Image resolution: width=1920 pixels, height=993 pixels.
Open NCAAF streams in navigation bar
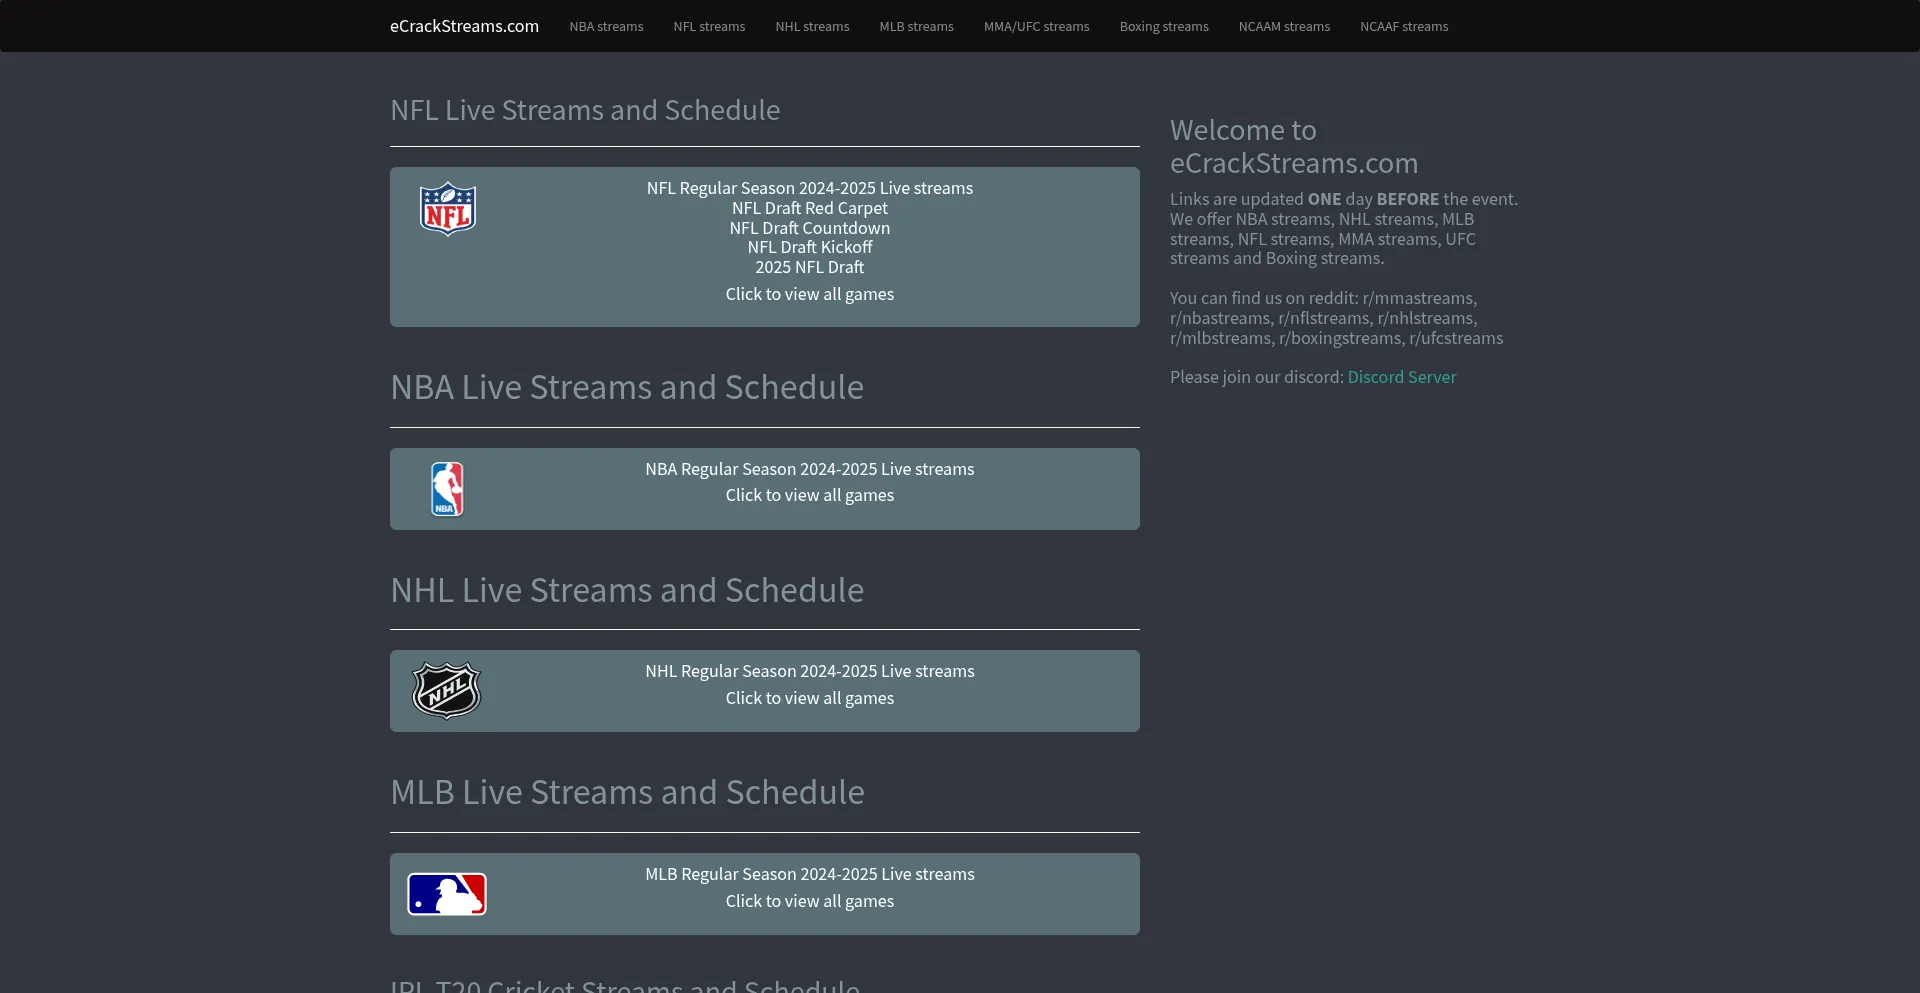click(x=1404, y=26)
